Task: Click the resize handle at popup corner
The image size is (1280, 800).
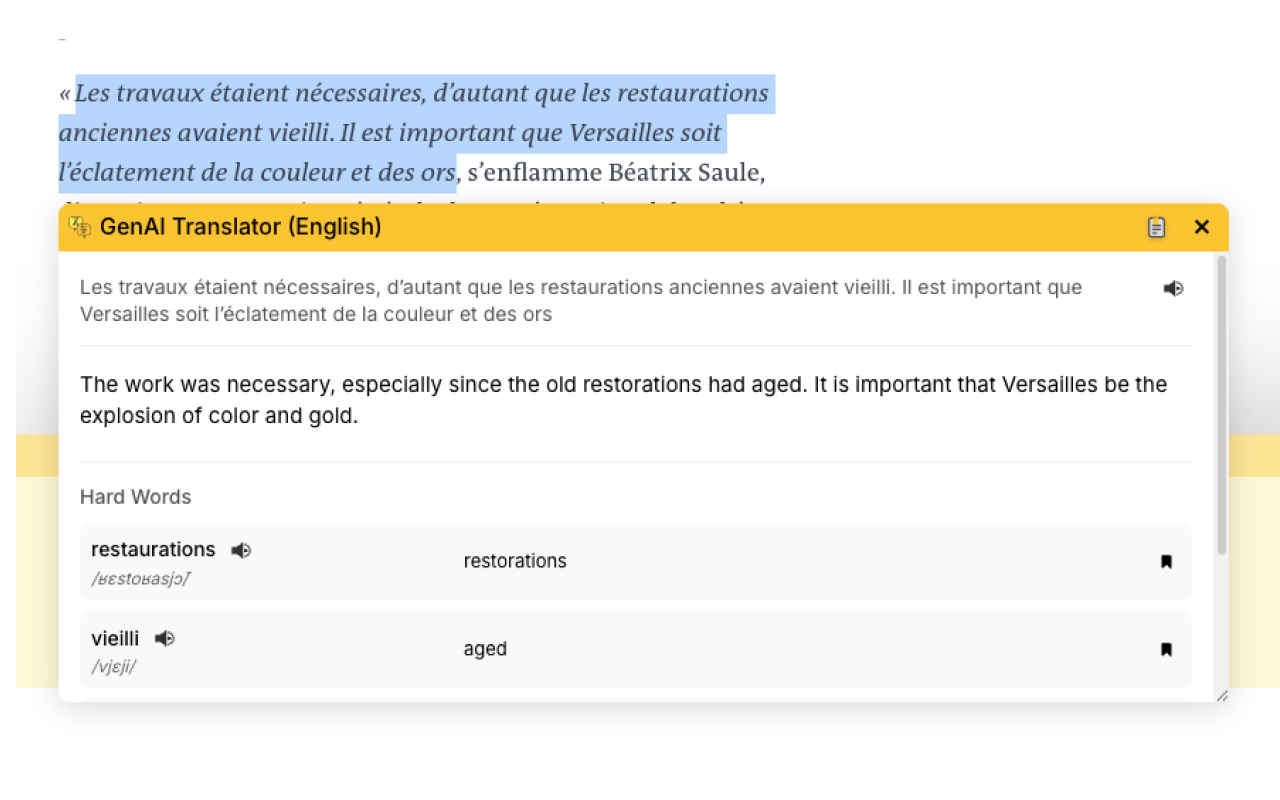Action: [1221, 695]
